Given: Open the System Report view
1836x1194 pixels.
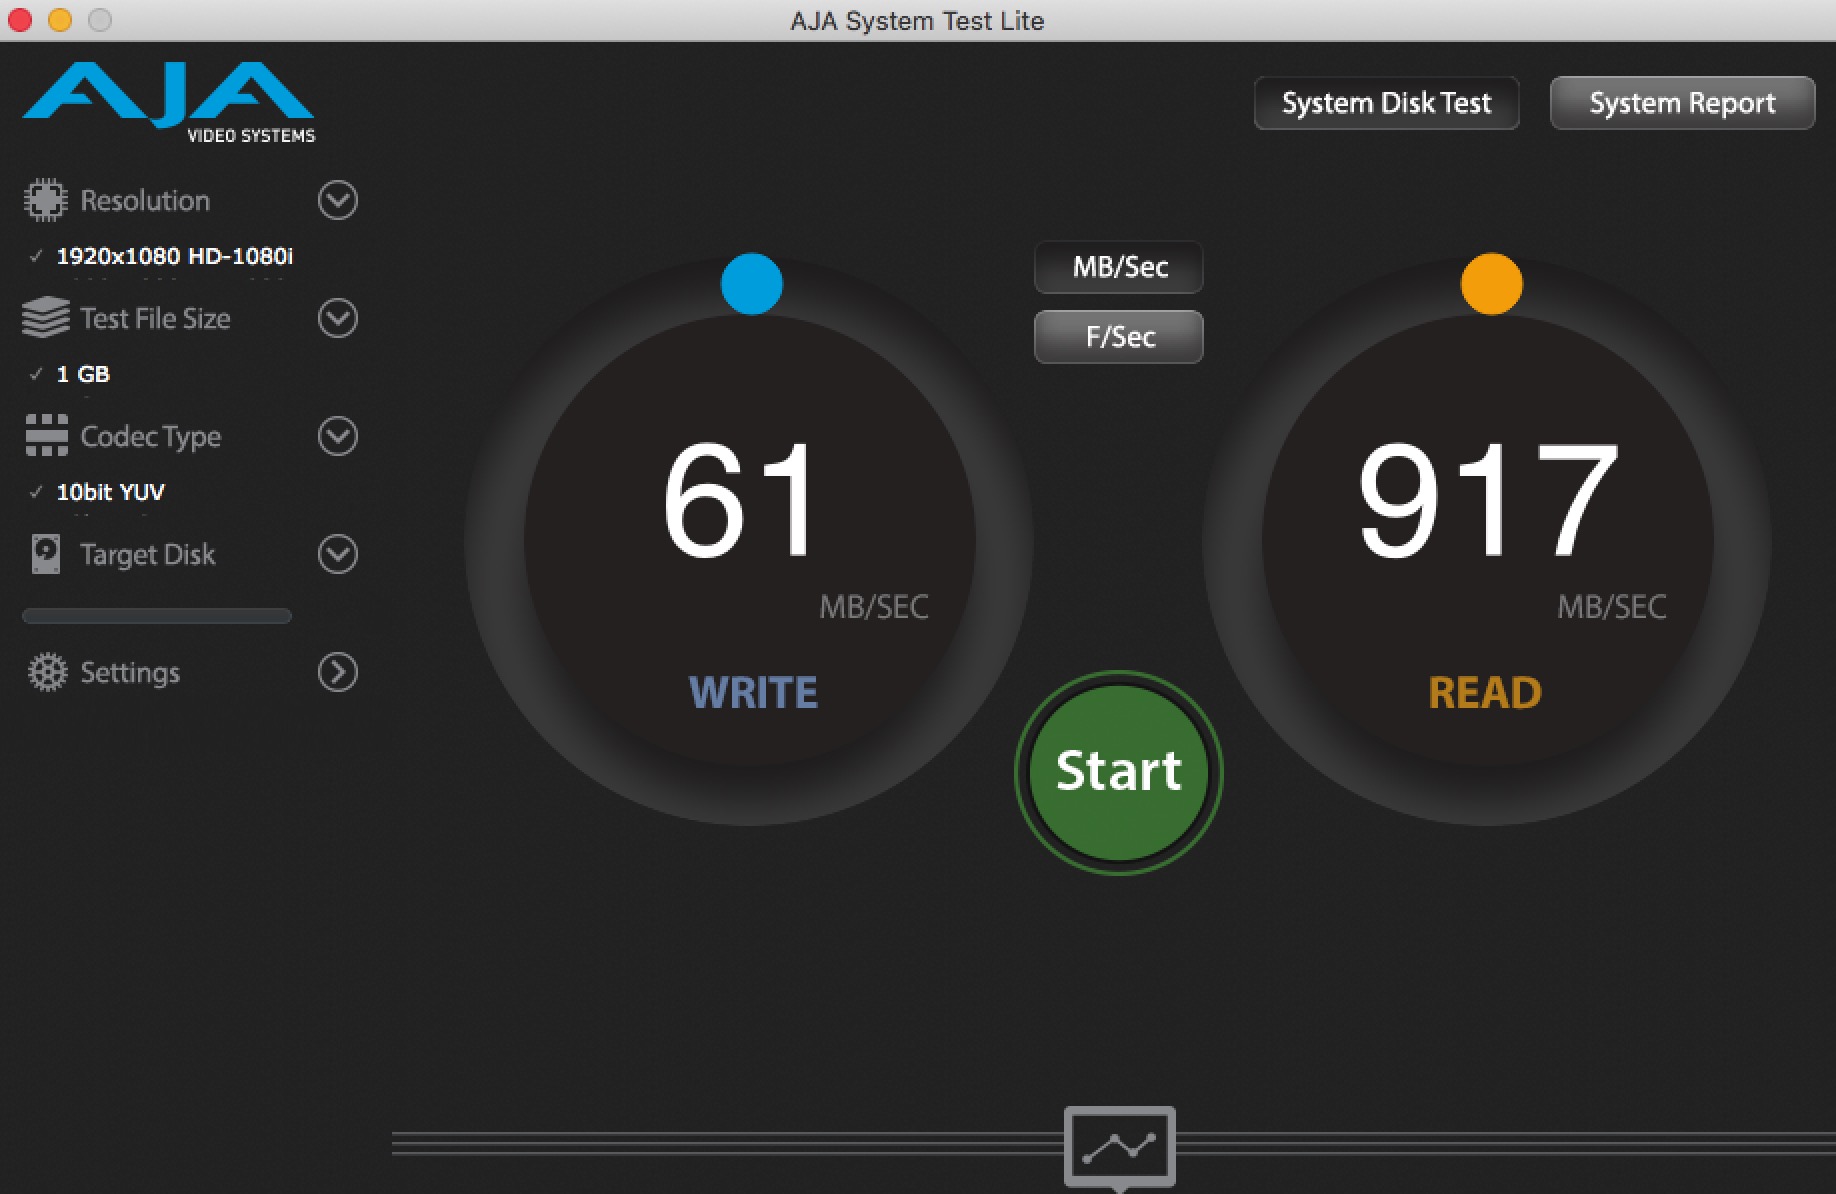Looking at the screenshot, I should click(1683, 103).
